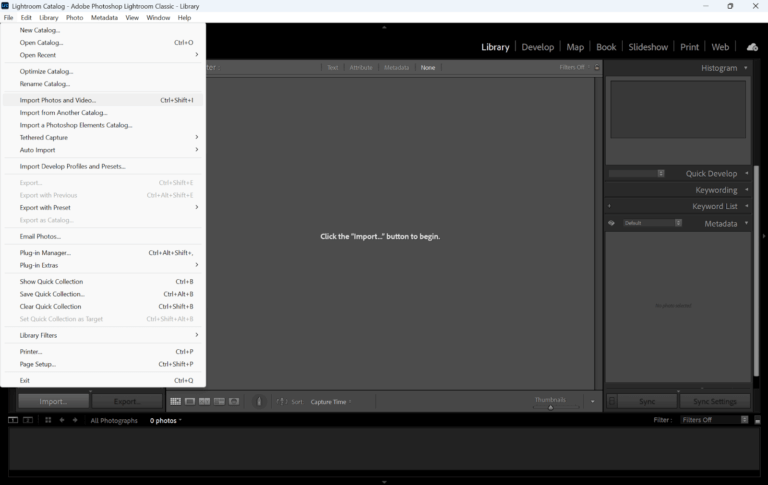
Task: Choose Email Photos
Action: coord(103,236)
